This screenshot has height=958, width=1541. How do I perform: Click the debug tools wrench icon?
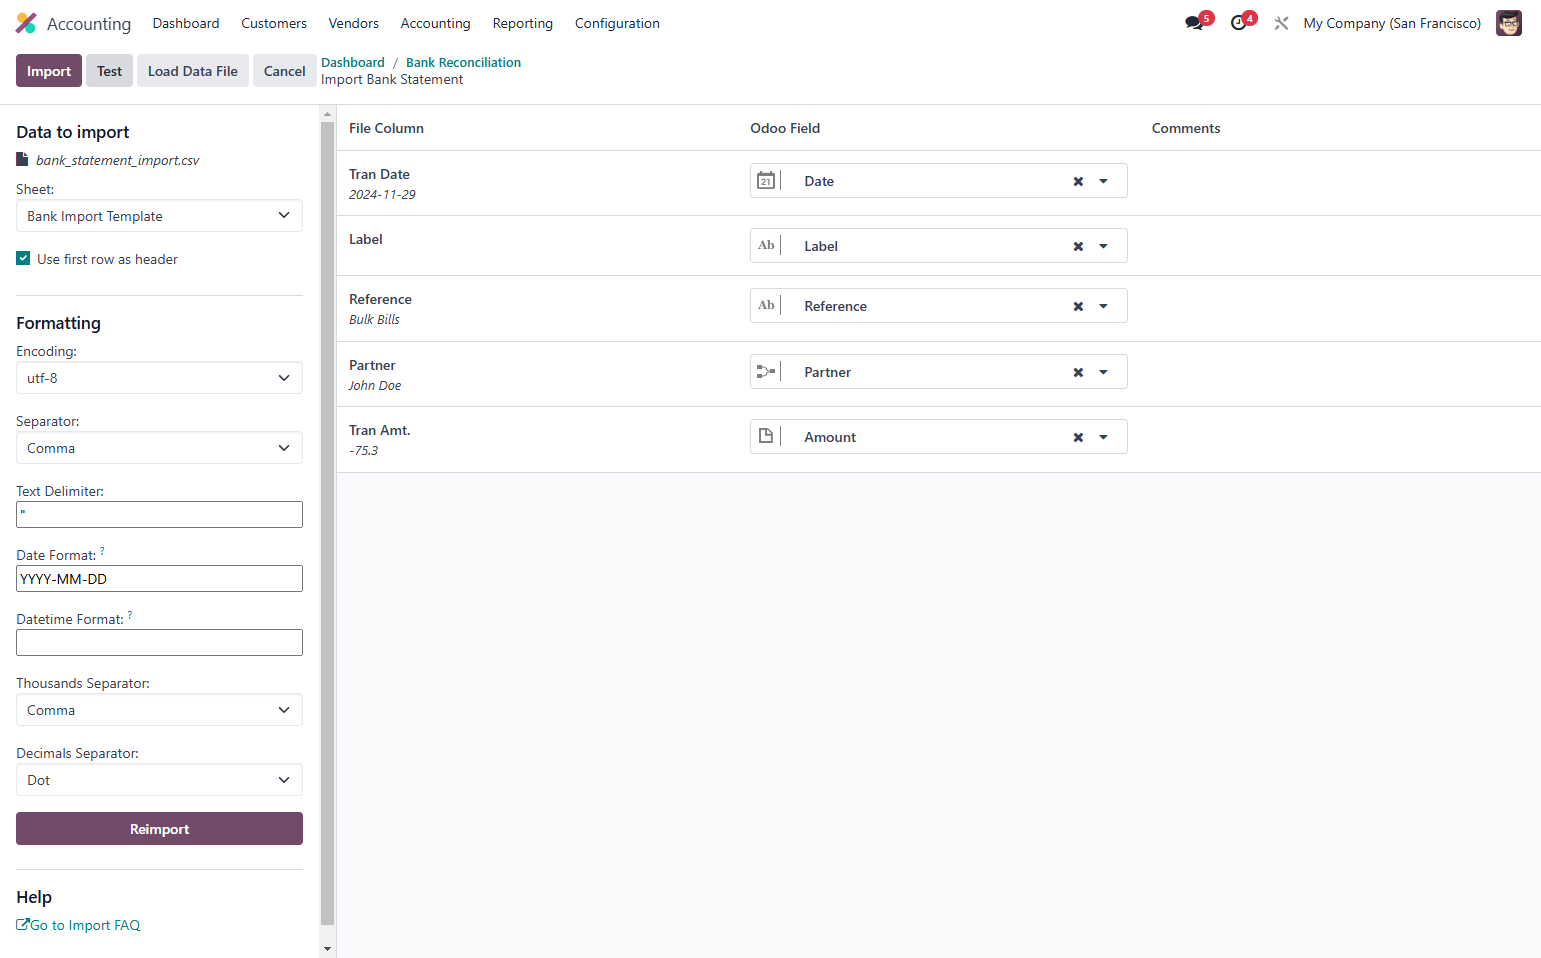pos(1281,23)
